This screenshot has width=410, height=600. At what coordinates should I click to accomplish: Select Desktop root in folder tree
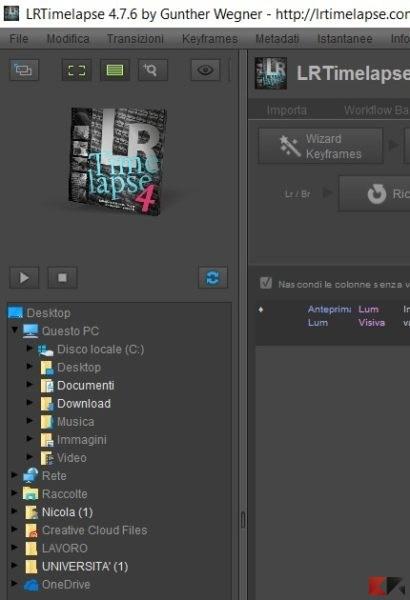pos(48,313)
